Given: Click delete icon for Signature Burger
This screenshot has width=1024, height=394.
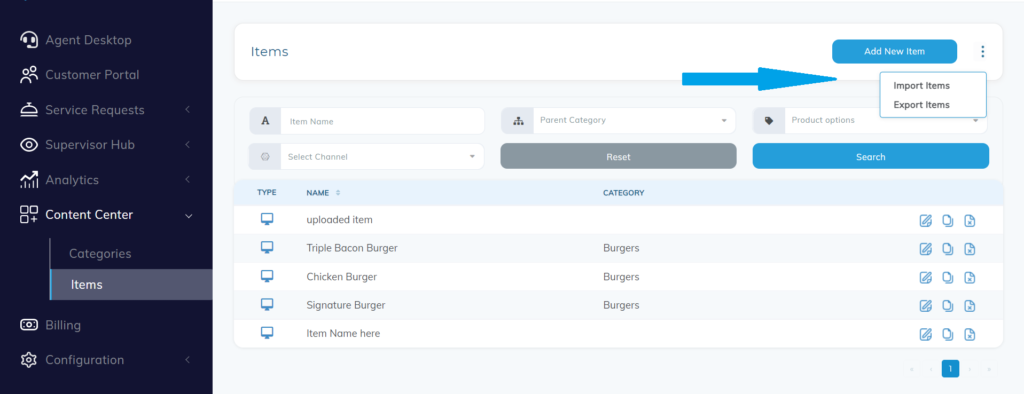Looking at the screenshot, I should click(x=970, y=305).
